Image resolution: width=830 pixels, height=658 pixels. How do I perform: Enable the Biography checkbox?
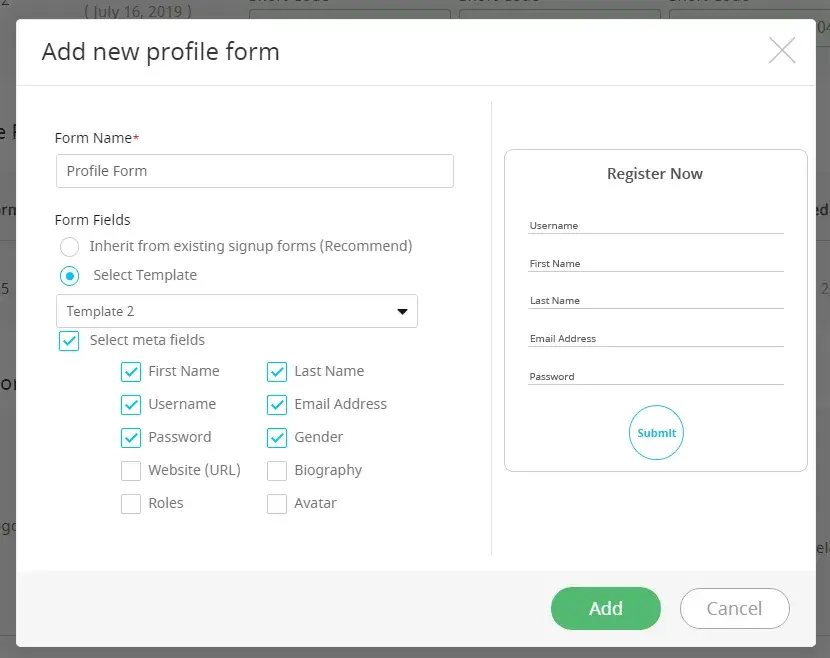277,471
